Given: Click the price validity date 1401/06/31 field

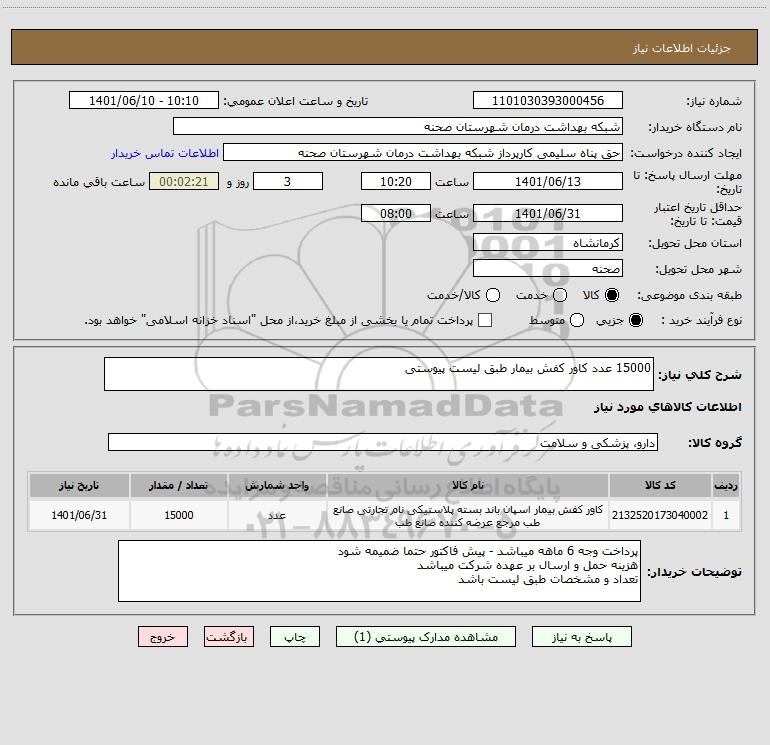Looking at the screenshot, I should (548, 213).
